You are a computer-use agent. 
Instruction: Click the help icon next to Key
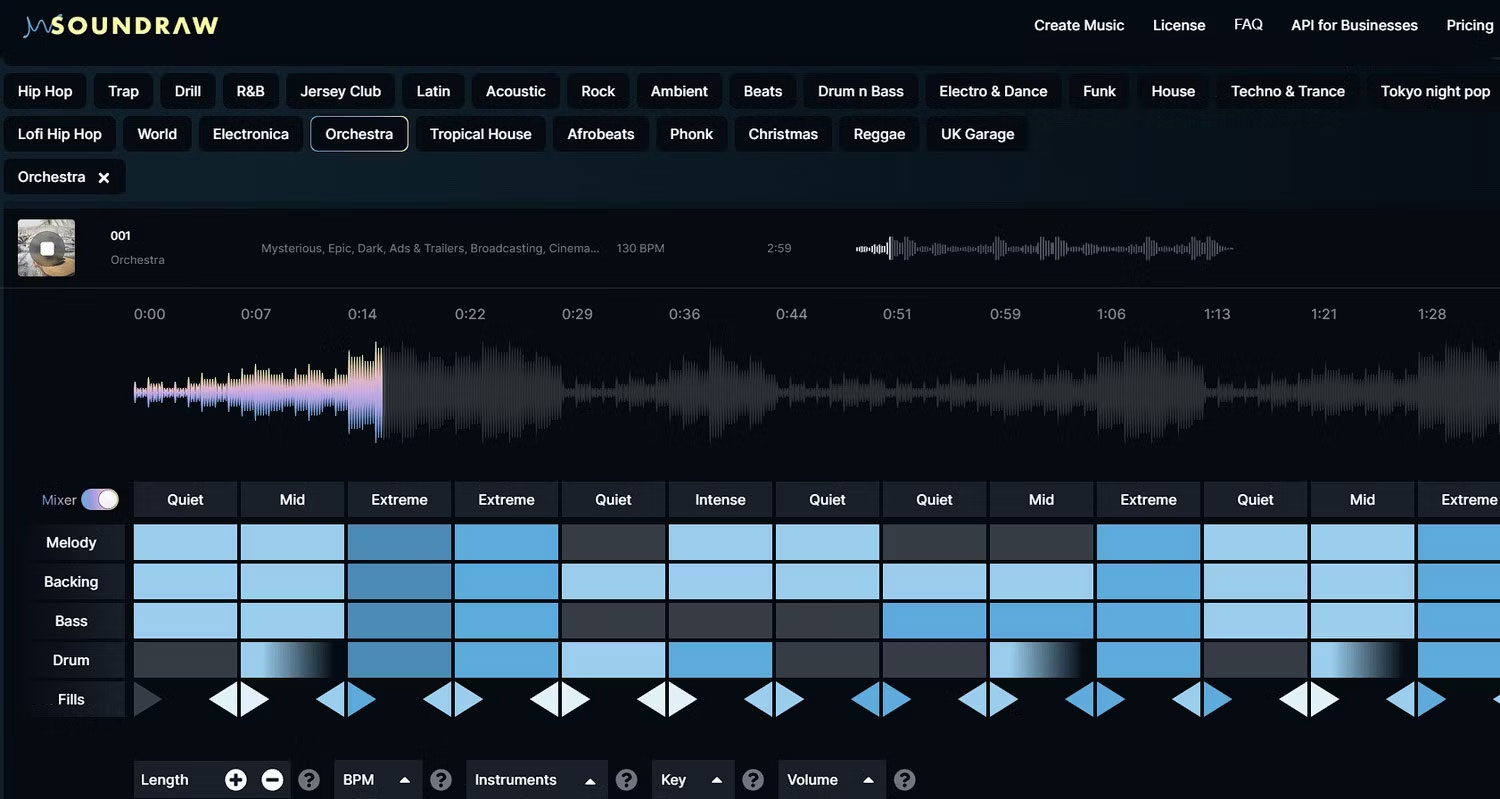[x=752, y=779]
